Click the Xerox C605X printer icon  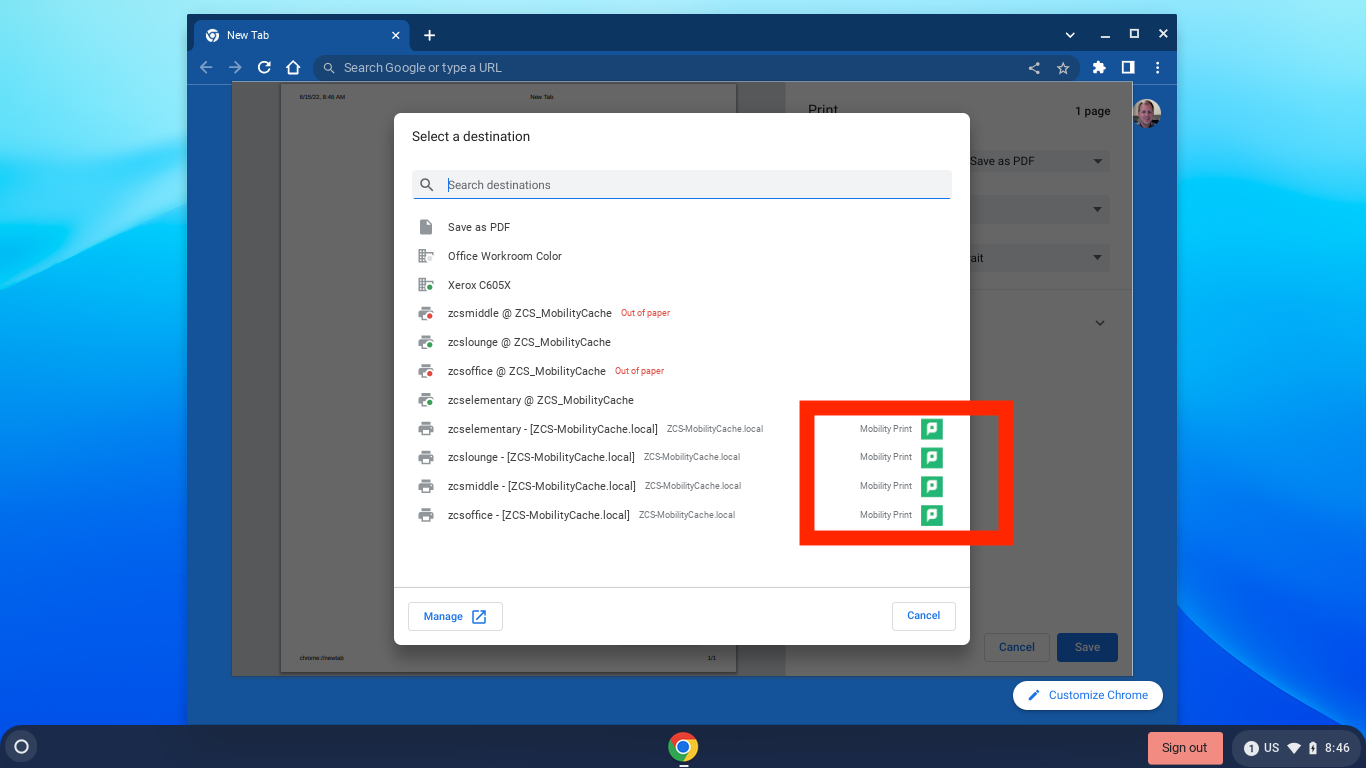click(x=426, y=285)
